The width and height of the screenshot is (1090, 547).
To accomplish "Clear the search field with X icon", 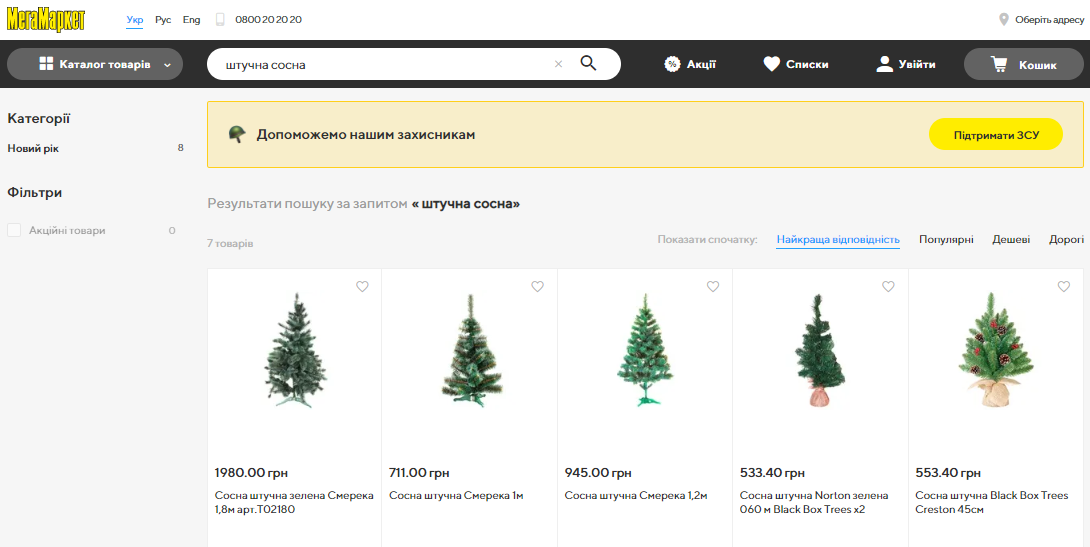I will pos(558,64).
